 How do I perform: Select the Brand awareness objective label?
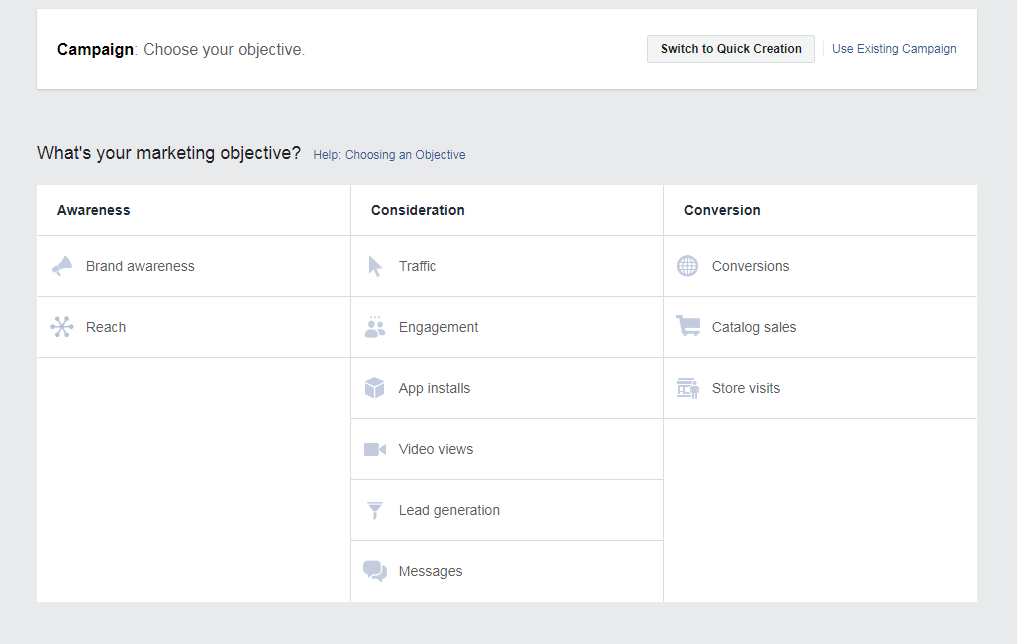pyautogui.click(x=140, y=266)
